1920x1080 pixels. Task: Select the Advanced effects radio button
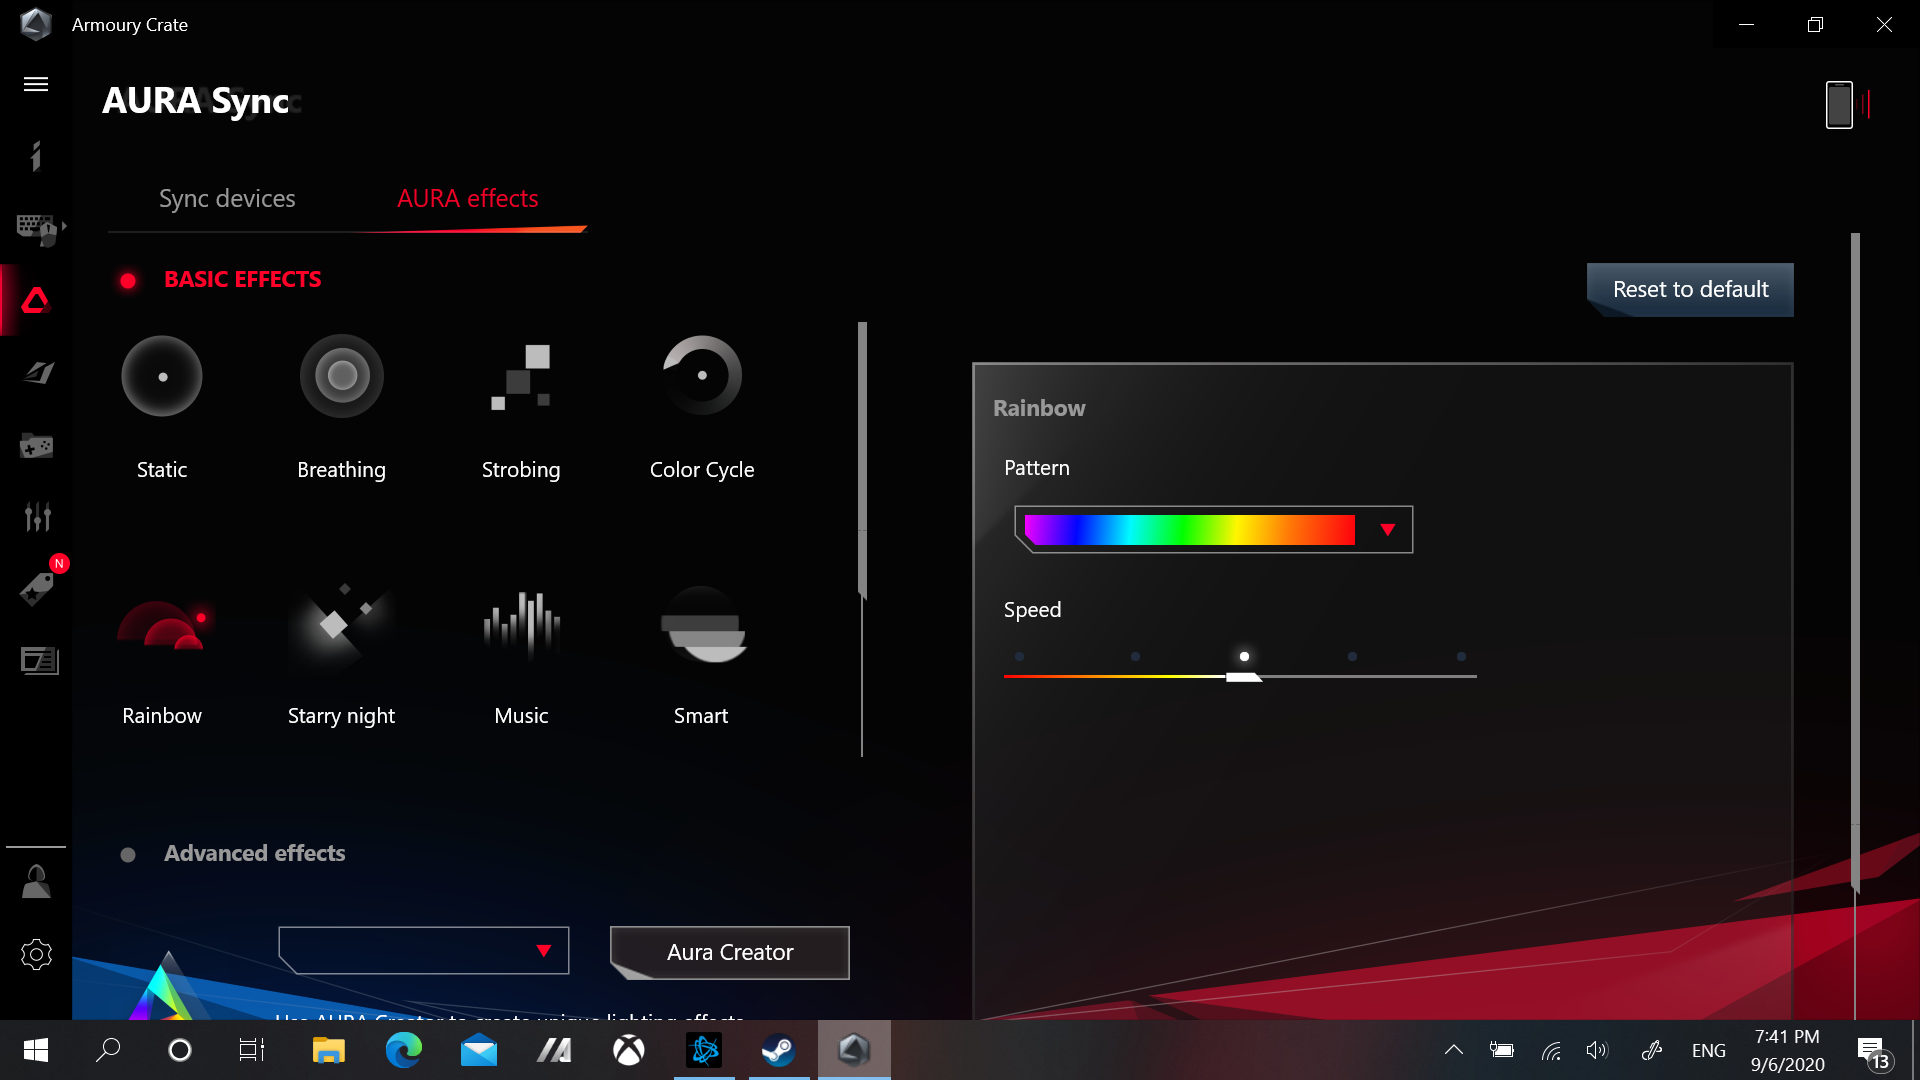128,855
